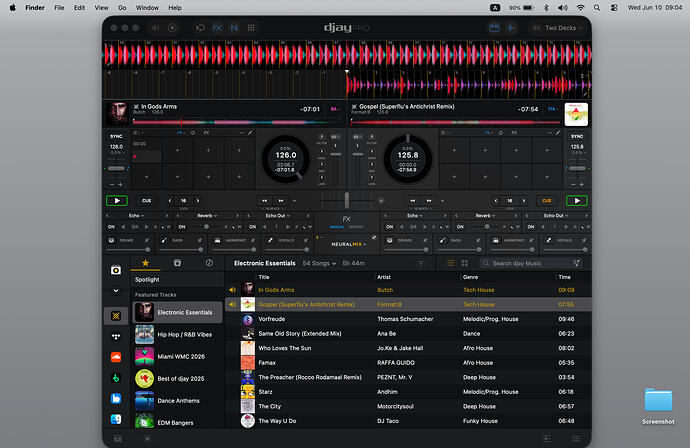Open the left deck Echo effect dropdown
This screenshot has width=690, height=448.
[136, 216]
